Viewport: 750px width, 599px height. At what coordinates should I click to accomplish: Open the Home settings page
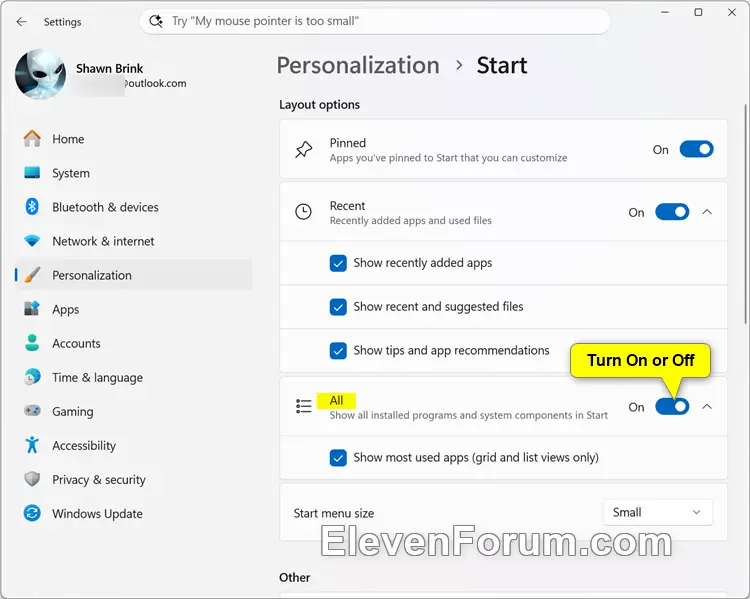point(133,139)
